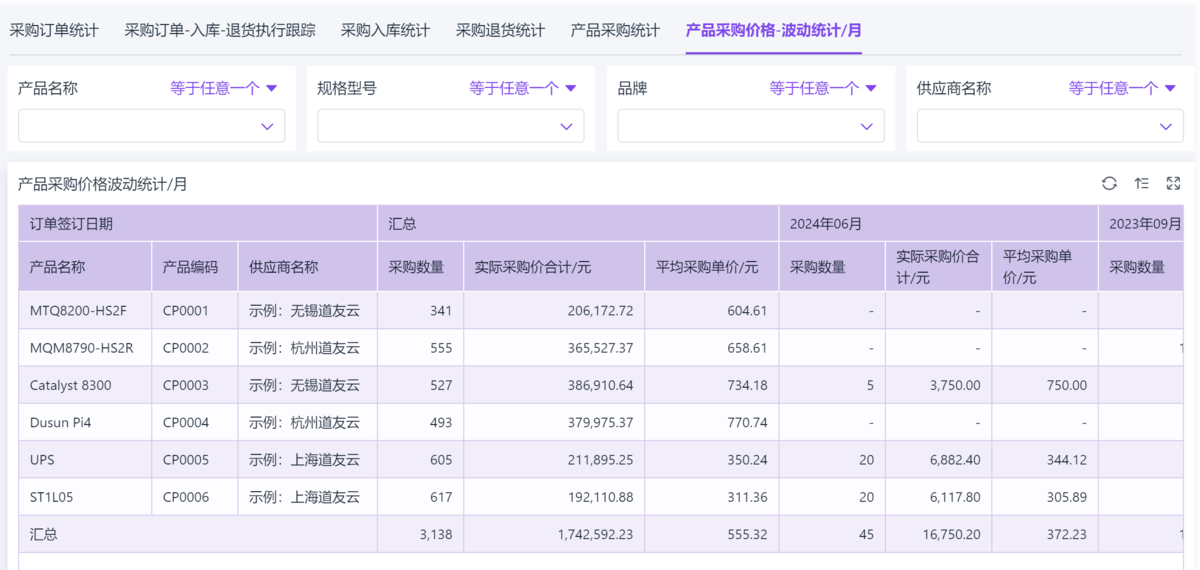Screen dimensions: 1200x570
Task: Select the 采购退货统计 tab
Action: coord(500,30)
